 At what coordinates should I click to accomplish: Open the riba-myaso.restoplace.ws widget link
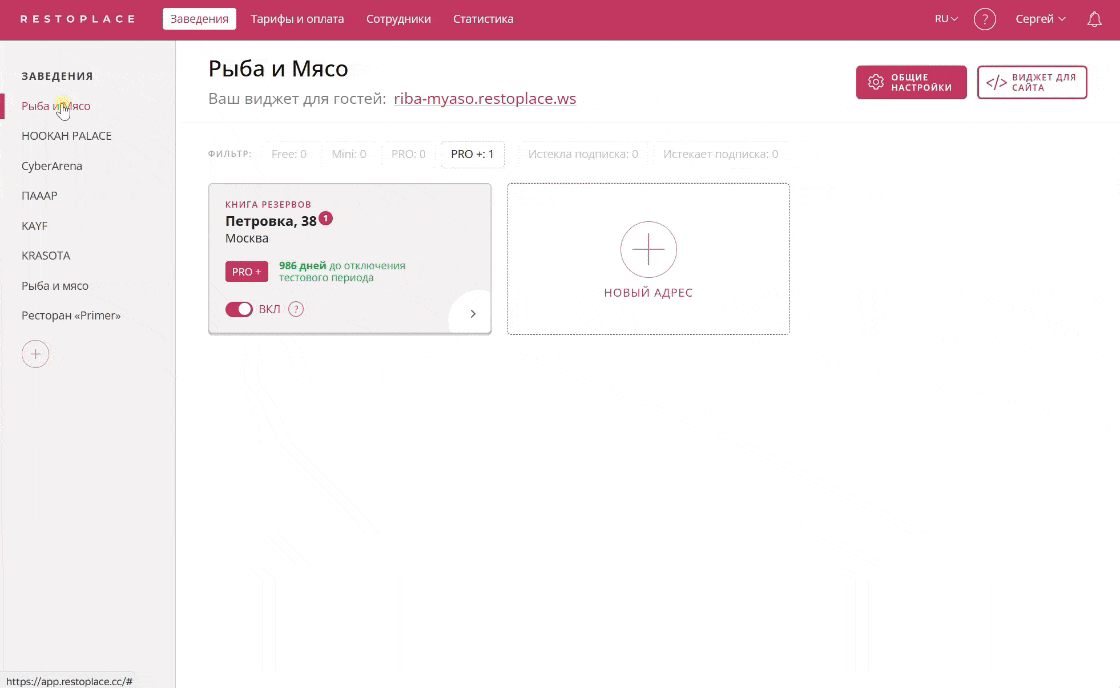click(x=485, y=99)
